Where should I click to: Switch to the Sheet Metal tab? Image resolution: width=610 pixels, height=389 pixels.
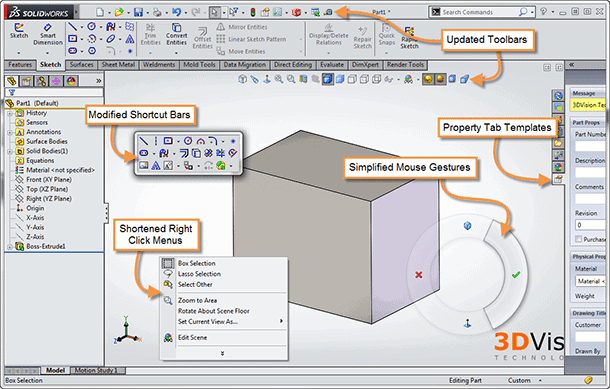[x=118, y=65]
